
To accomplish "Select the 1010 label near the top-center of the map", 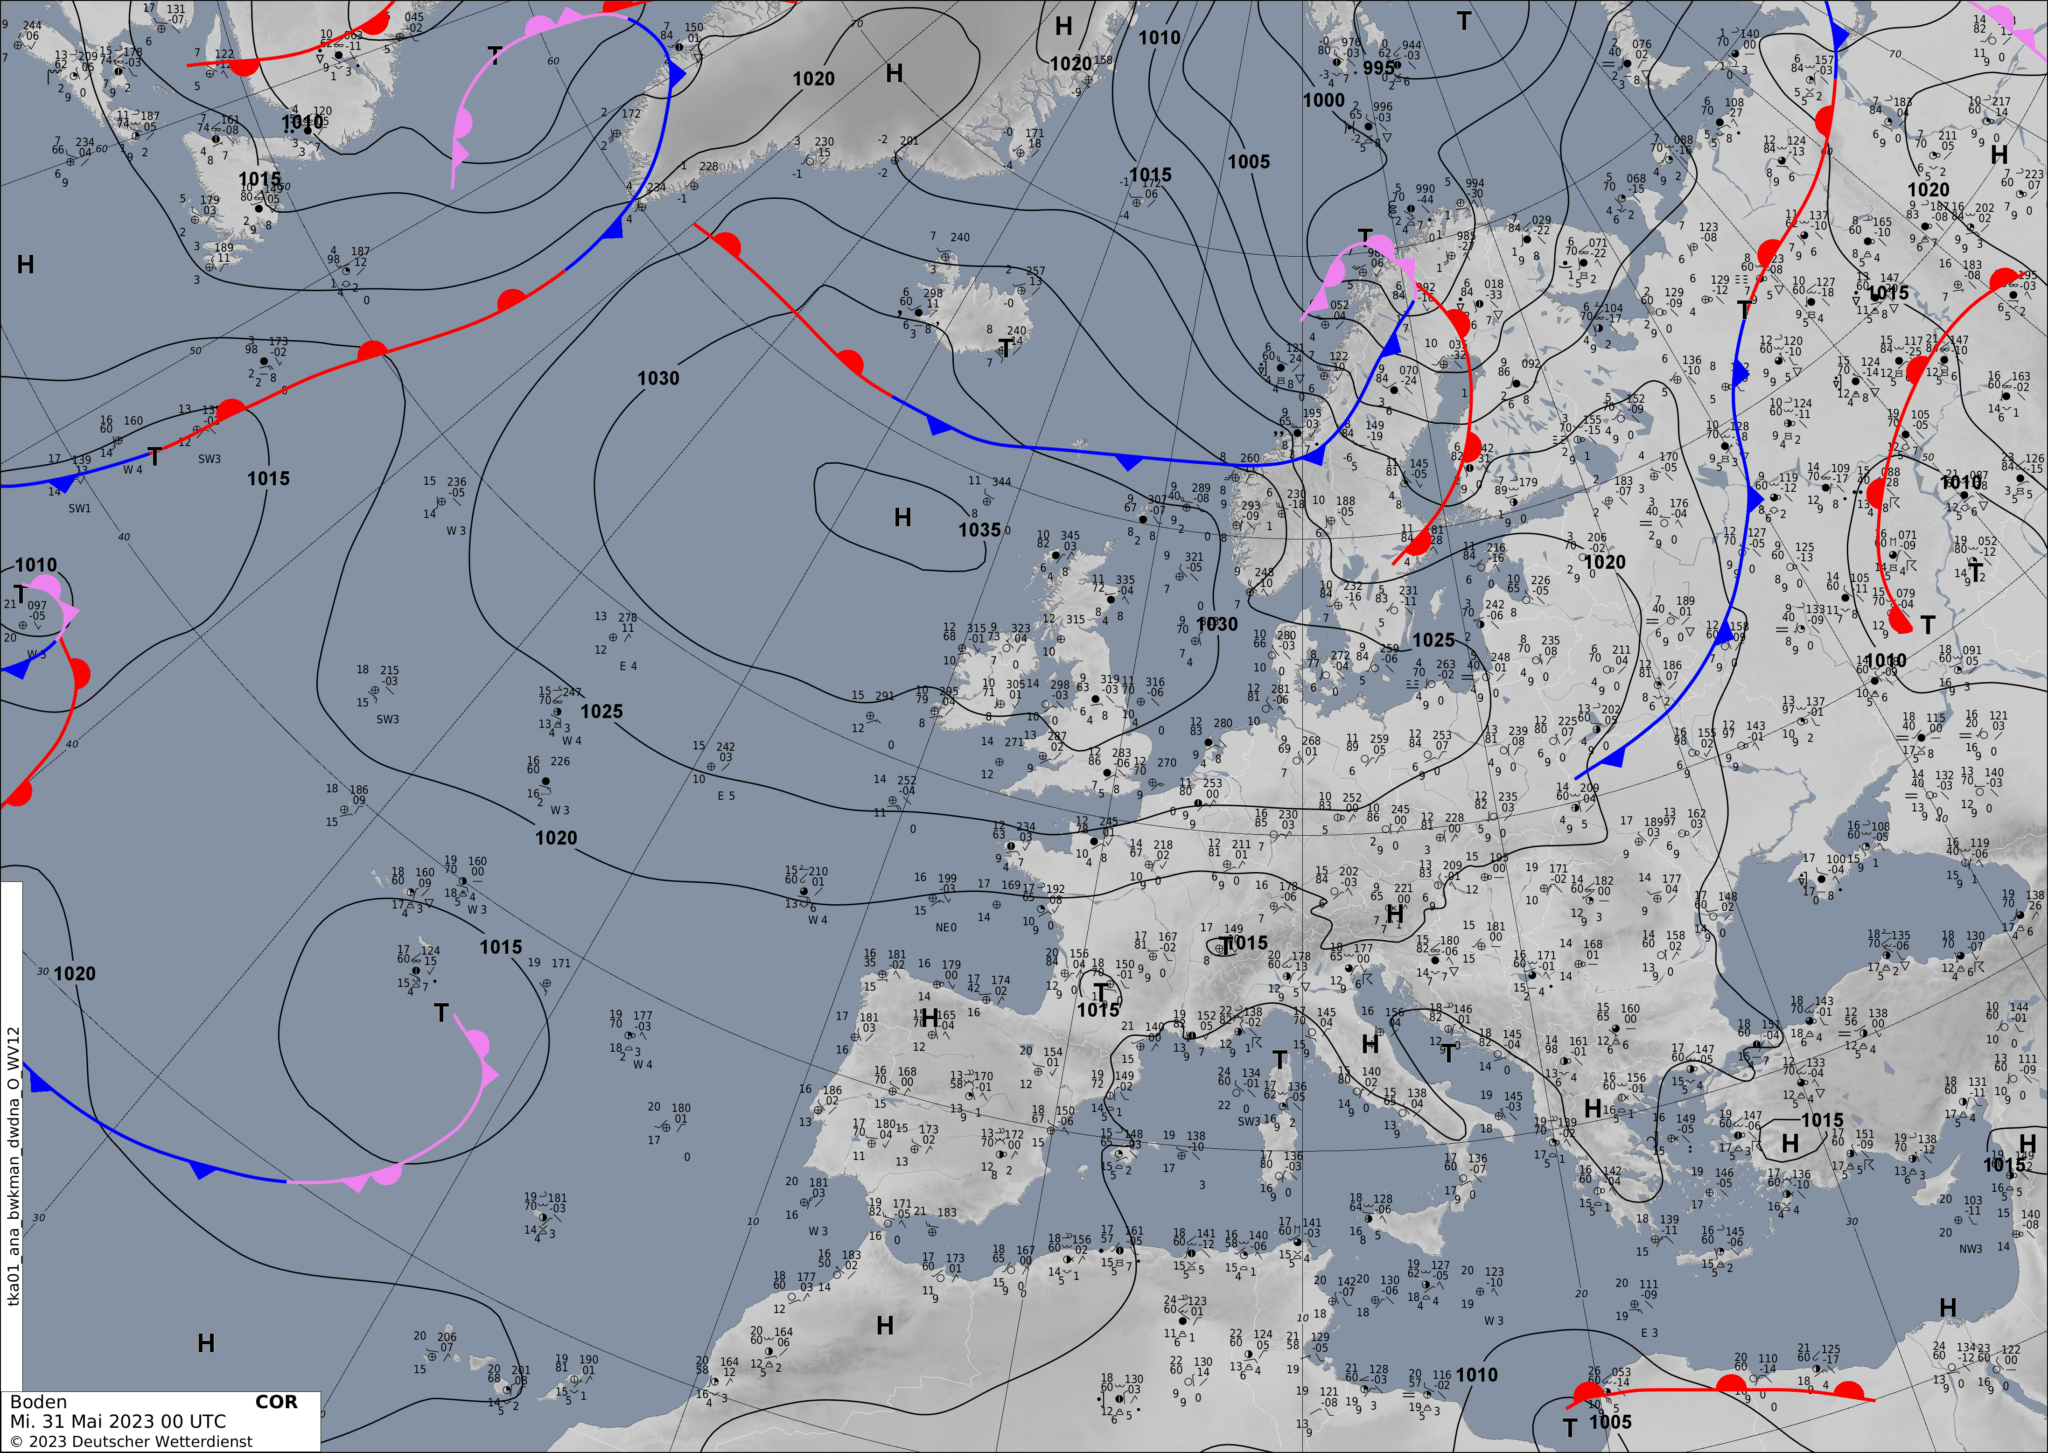I will click(x=1160, y=38).
